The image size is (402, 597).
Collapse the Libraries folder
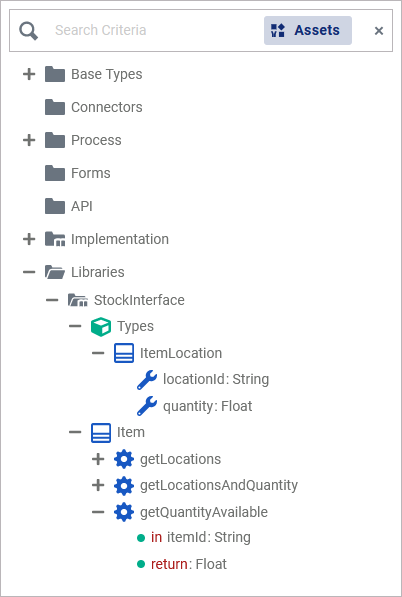pos(29,272)
